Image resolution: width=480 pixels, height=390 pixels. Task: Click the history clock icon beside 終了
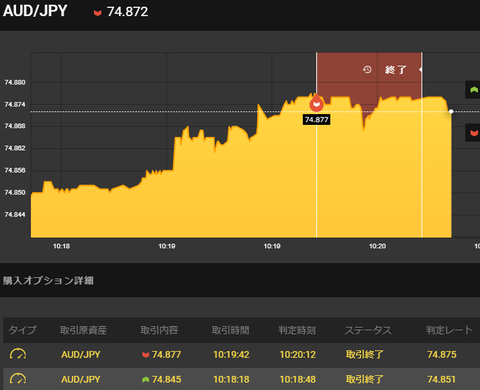pos(367,69)
